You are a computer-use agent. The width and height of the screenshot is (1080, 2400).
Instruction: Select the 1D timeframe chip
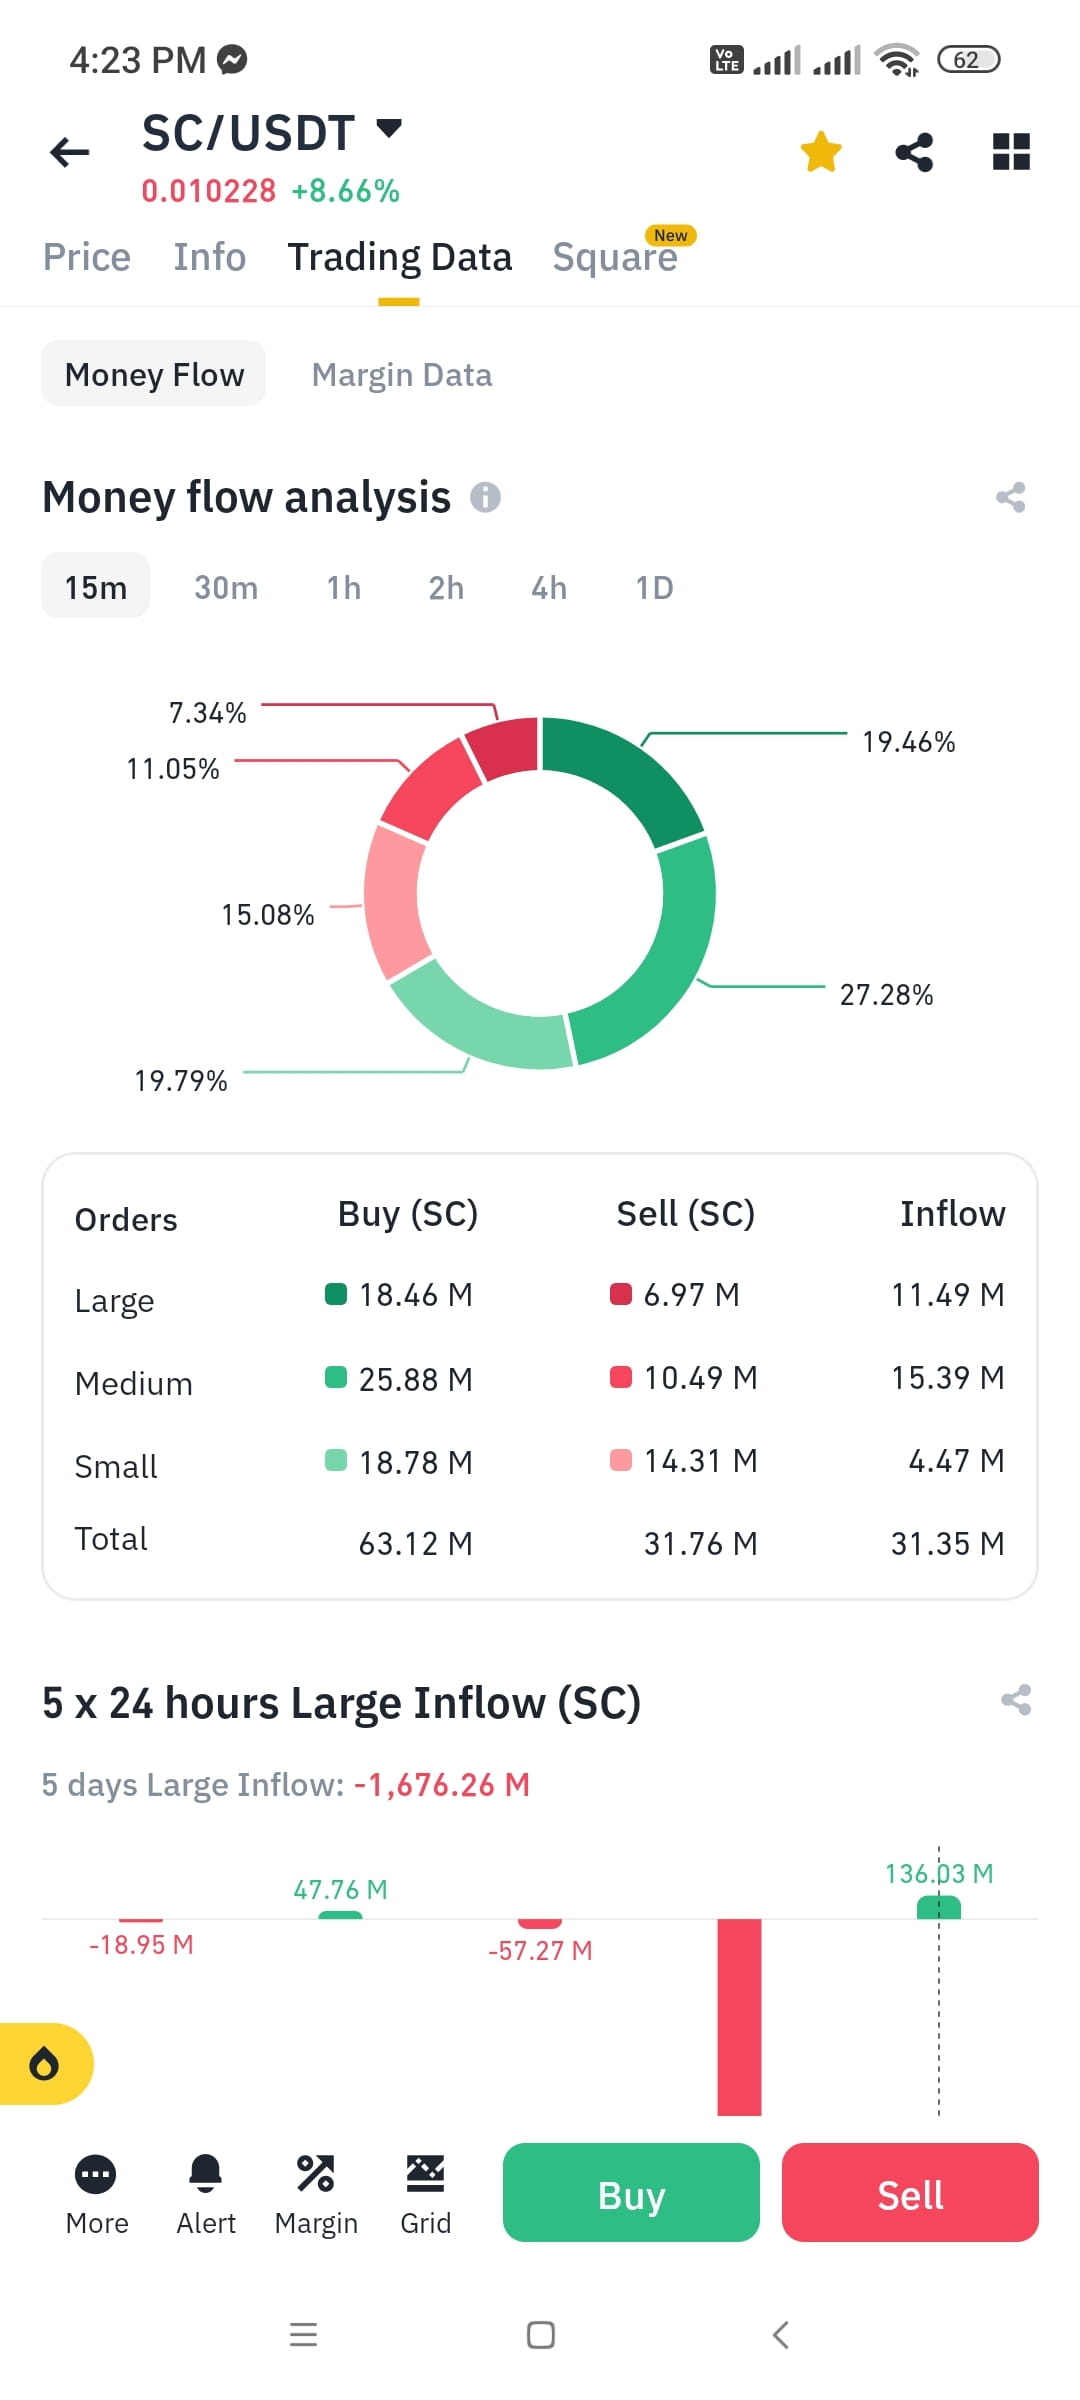click(x=654, y=588)
